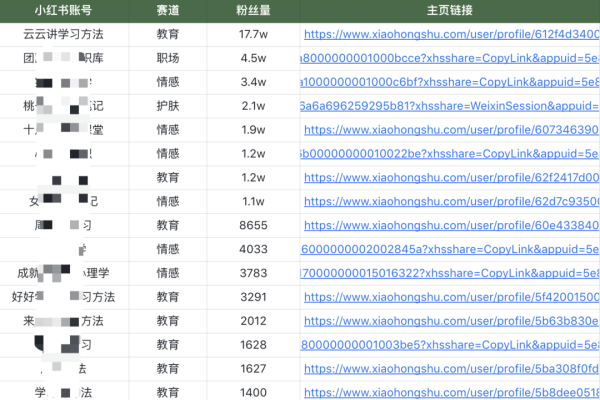
Task: Select the account cell in the 3783 row
Action: (x=64, y=273)
